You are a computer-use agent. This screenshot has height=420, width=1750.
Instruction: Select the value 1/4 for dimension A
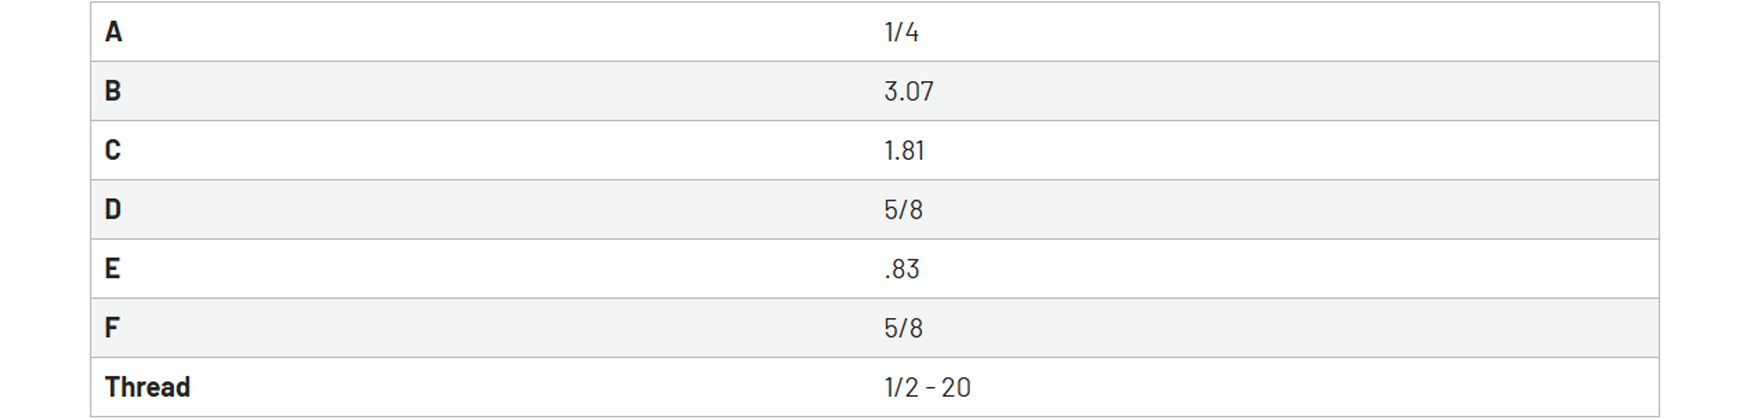pos(901,32)
